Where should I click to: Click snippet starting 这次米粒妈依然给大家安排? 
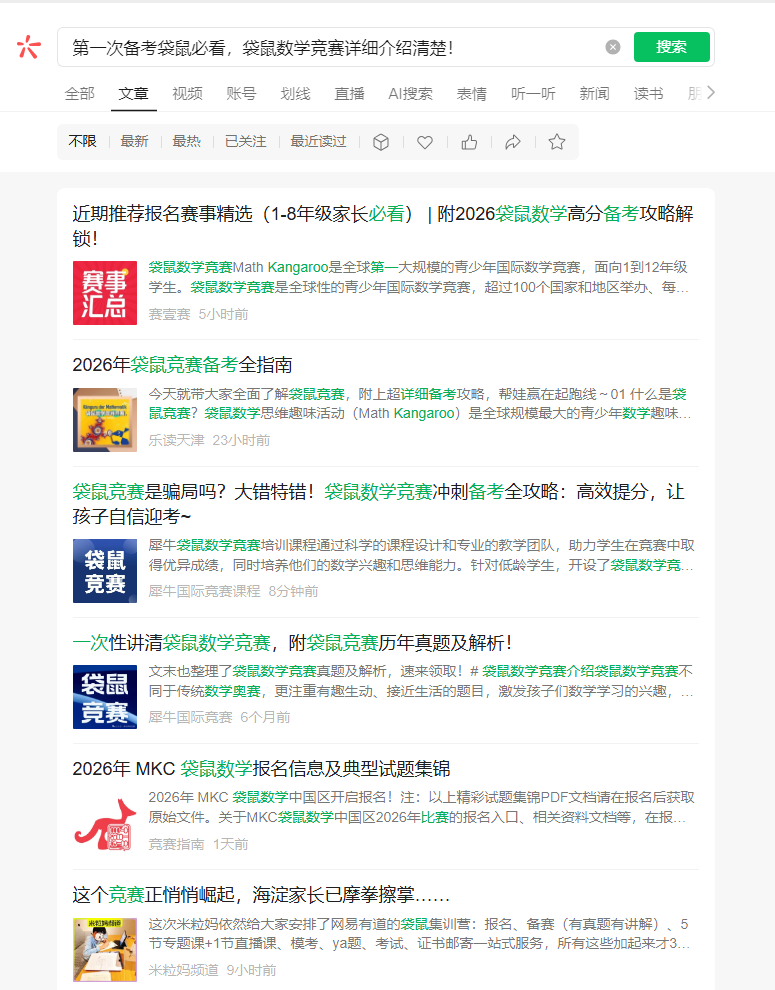pyautogui.click(x=421, y=934)
